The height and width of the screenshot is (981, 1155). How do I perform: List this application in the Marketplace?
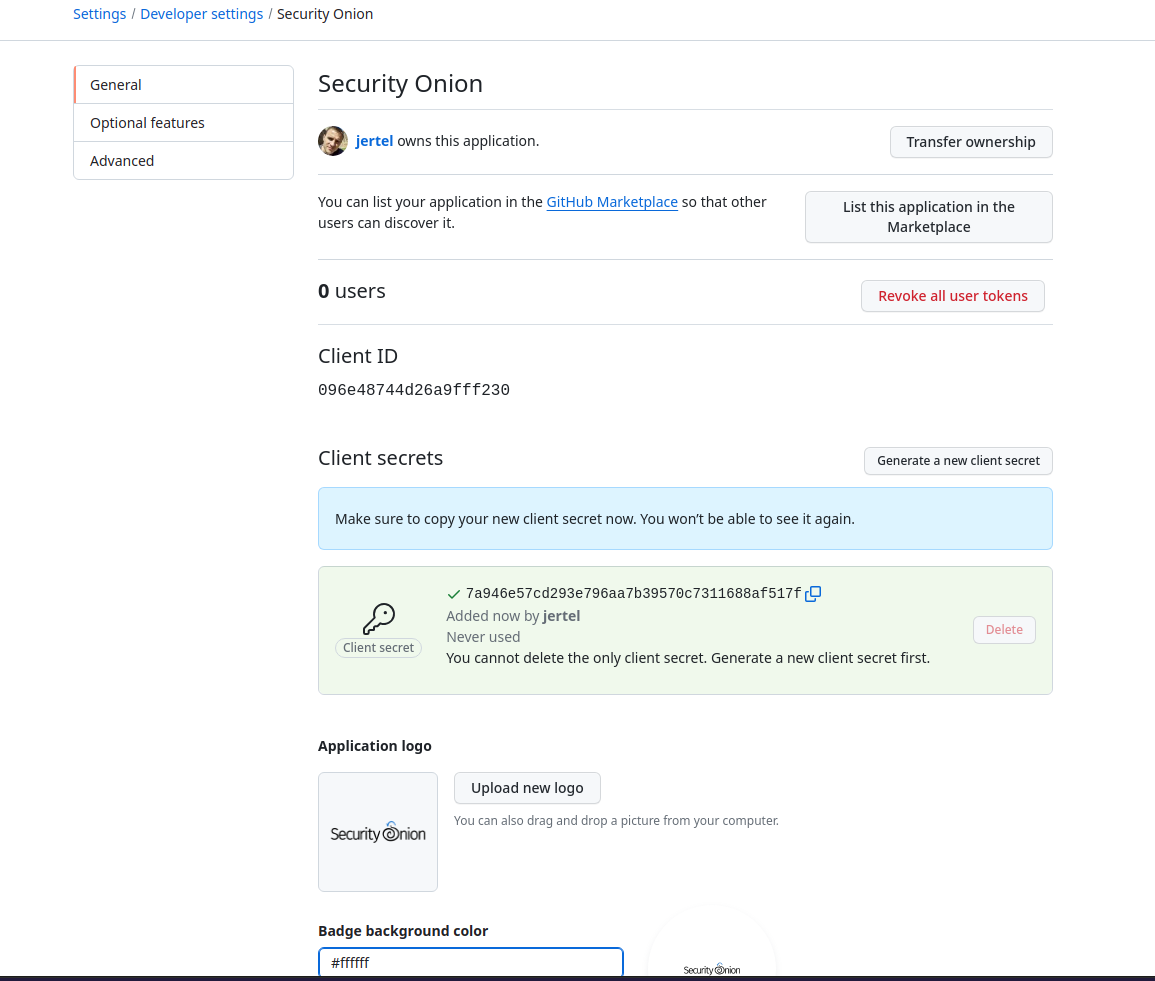click(928, 217)
